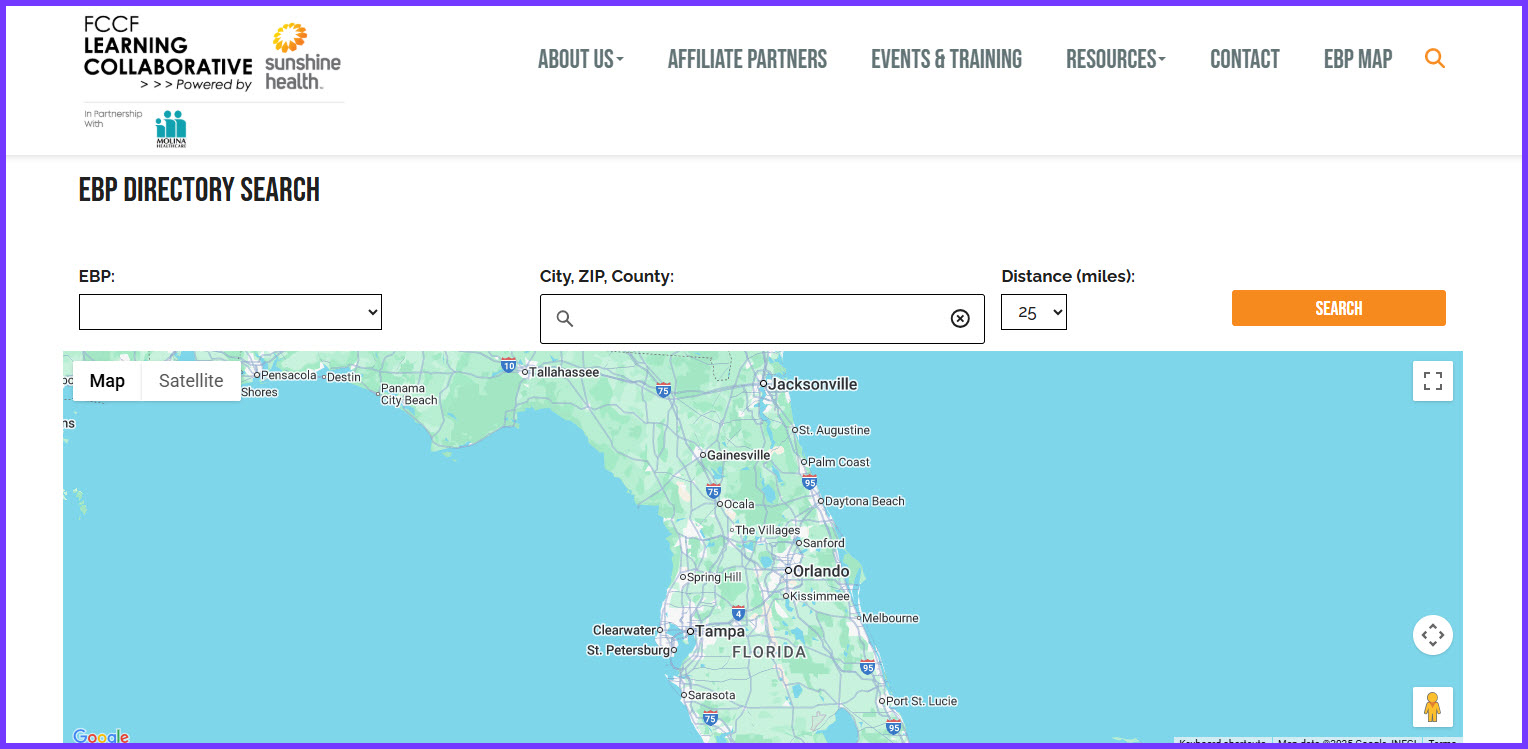
Task: Clear the City, ZIP, County field
Action: point(960,319)
